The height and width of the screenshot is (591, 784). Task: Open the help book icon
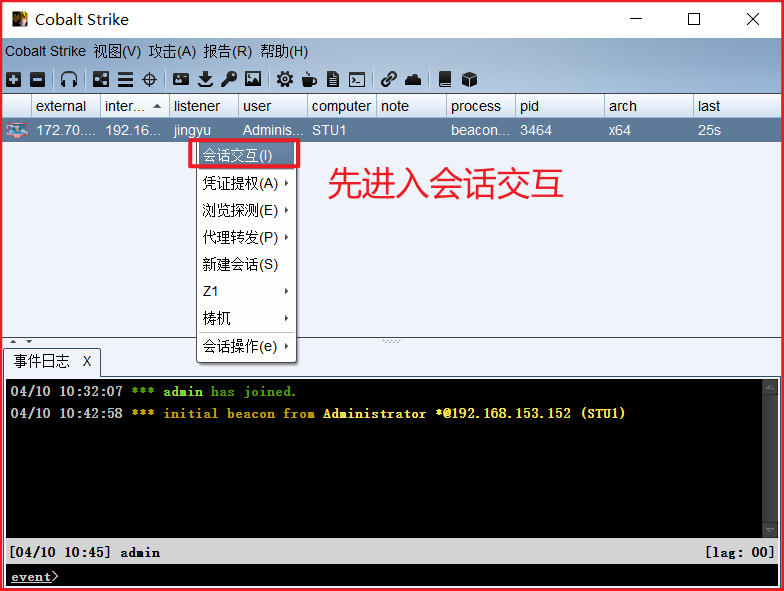coord(444,79)
